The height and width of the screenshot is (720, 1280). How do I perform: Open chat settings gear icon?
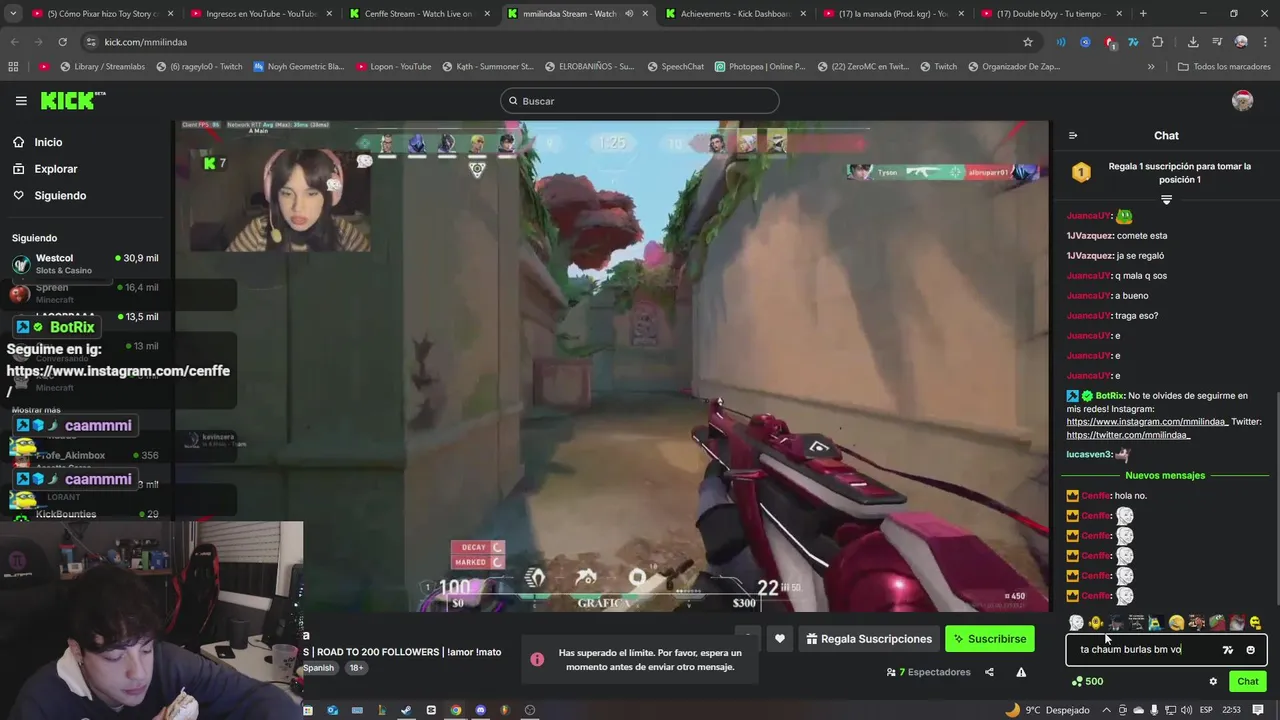click(1213, 682)
